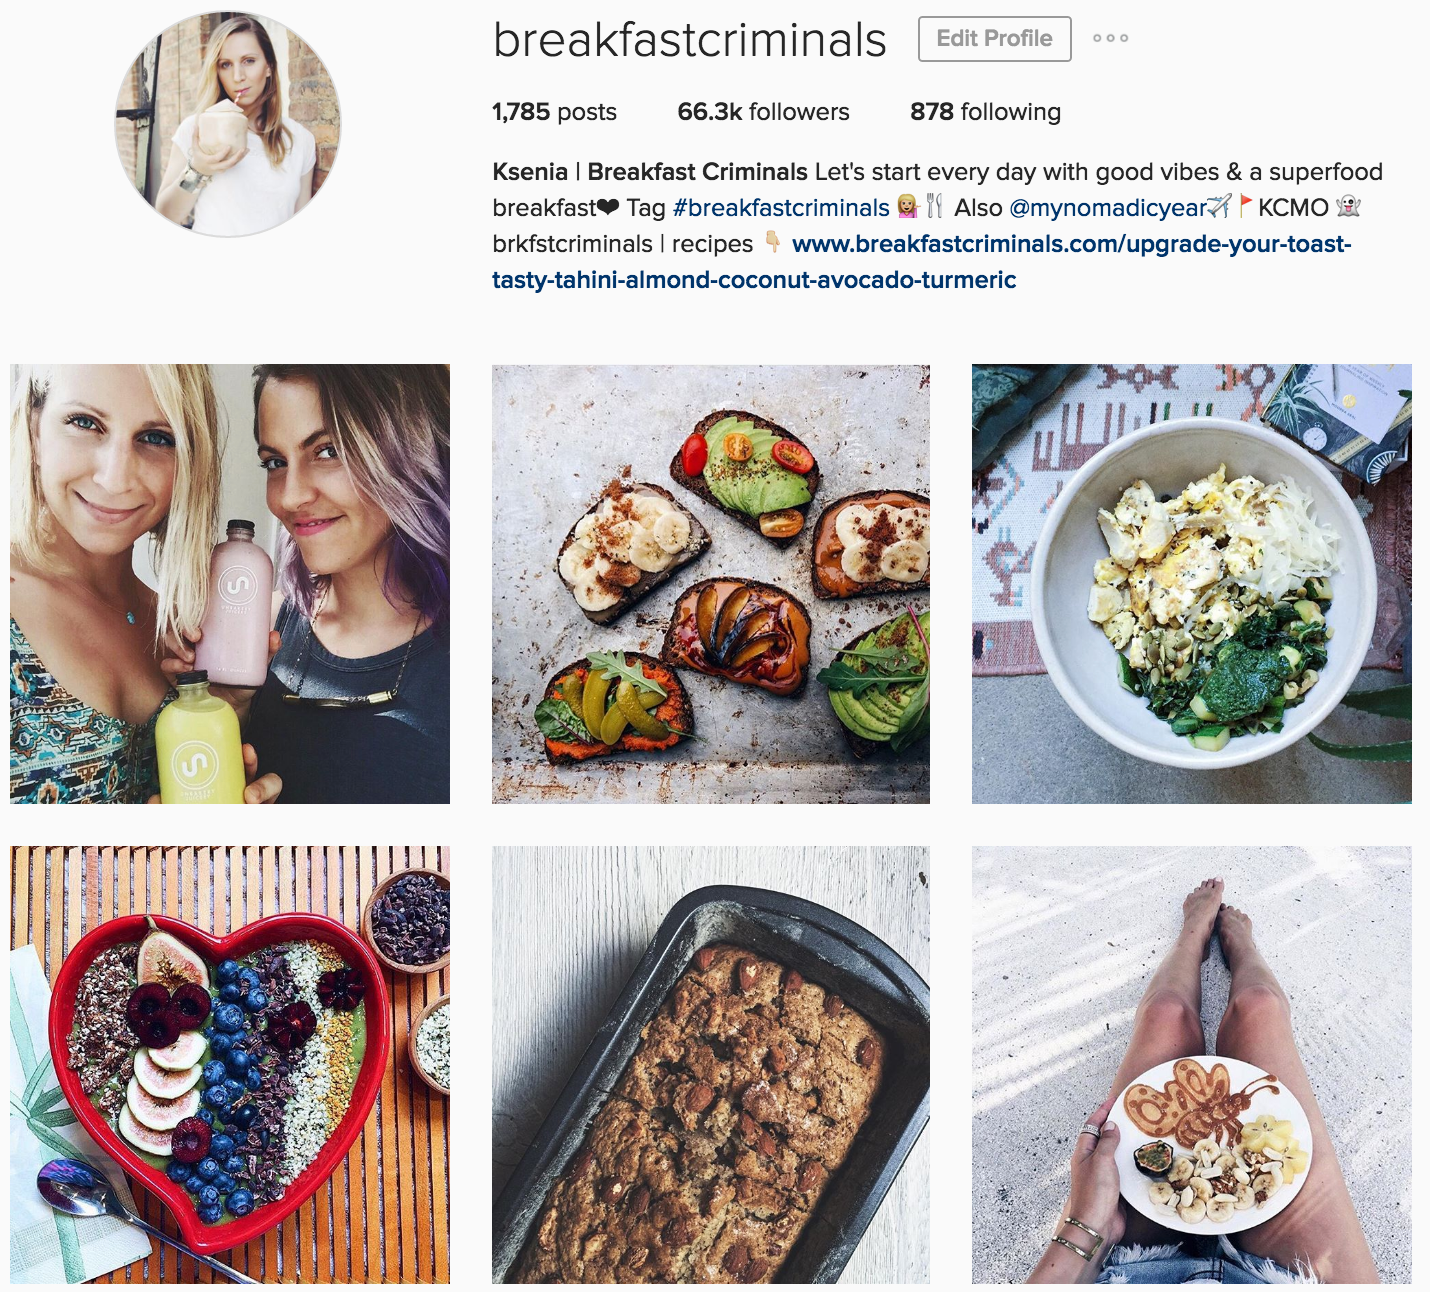Click the Edit Profile button
The image size is (1430, 1292).
coord(994,39)
